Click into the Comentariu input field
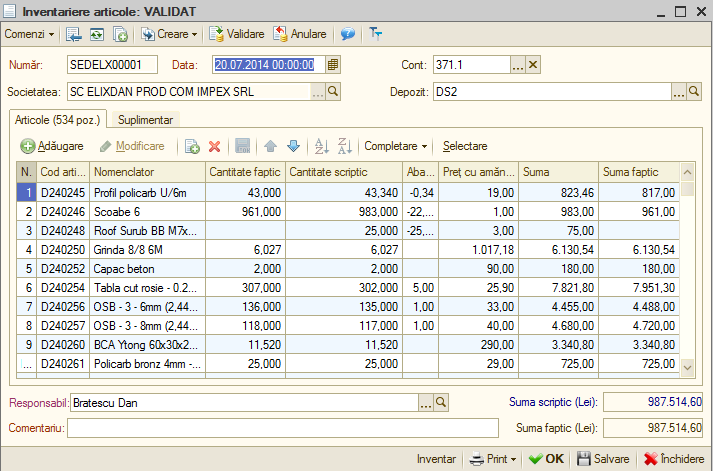 283,428
